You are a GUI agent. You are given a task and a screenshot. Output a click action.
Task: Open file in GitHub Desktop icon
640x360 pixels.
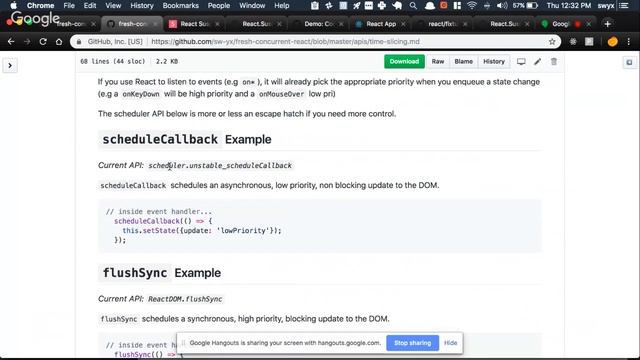[521, 62]
